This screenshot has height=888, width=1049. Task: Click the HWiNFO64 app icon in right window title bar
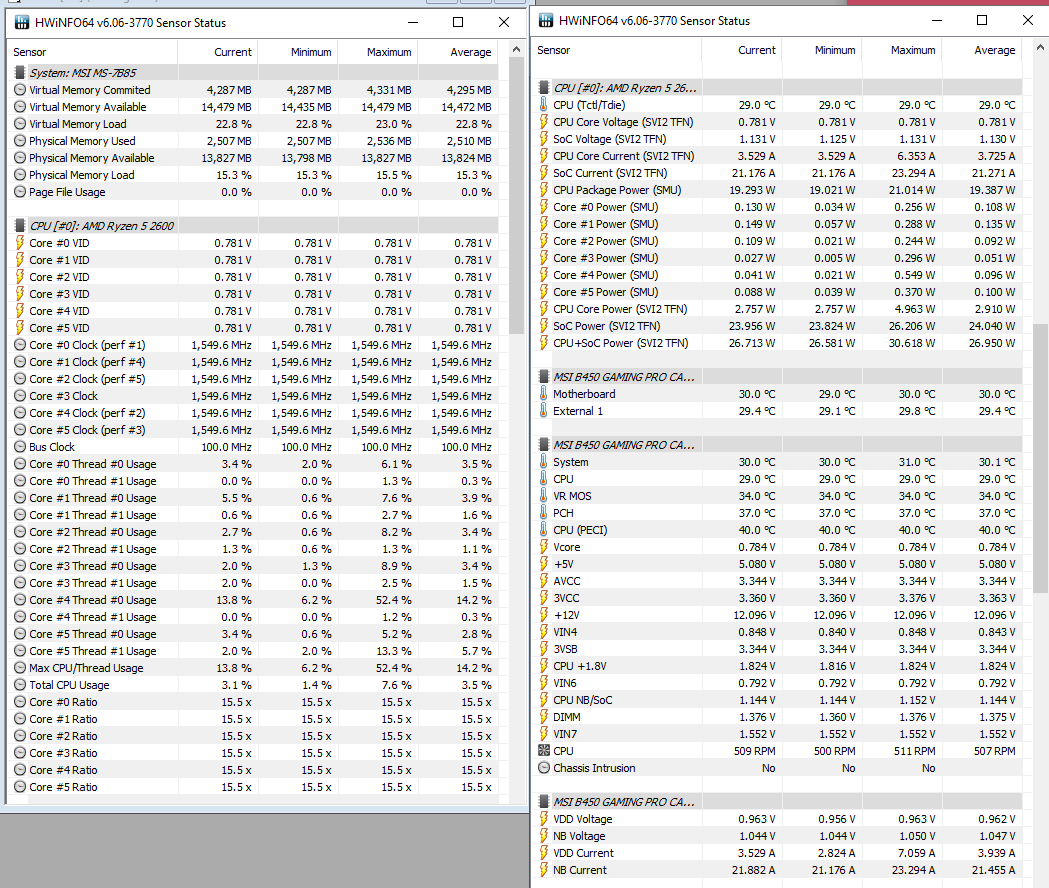[x=546, y=20]
